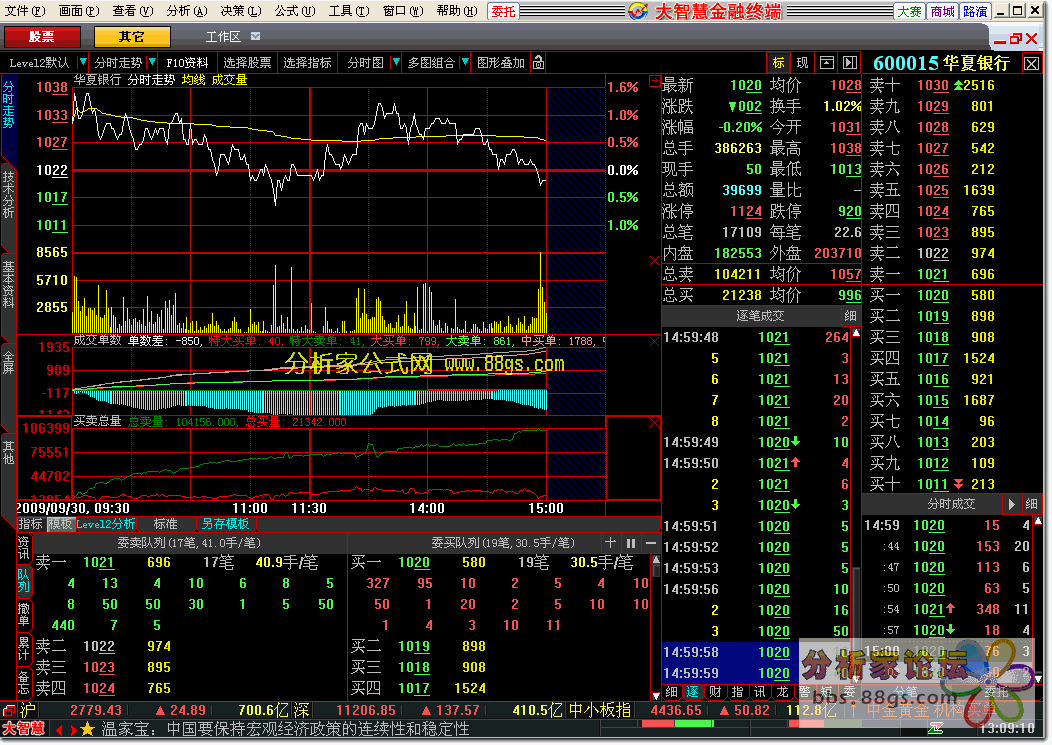1052x745 pixels.
Task: Open the 多图组合 dropdown arrow
Action: pos(464,62)
